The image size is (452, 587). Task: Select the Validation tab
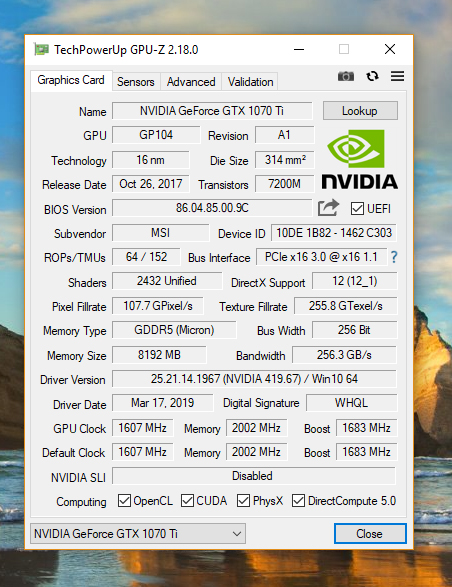251,82
